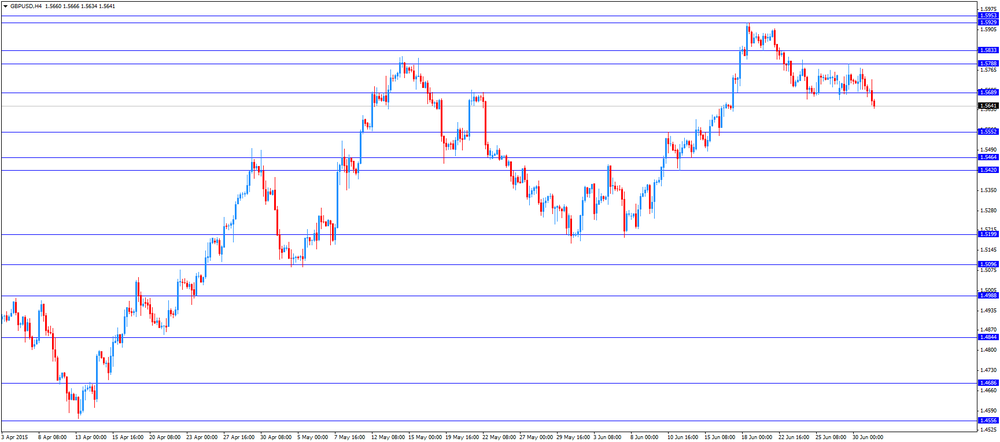Click the 1.5788 level label

click(x=989, y=63)
